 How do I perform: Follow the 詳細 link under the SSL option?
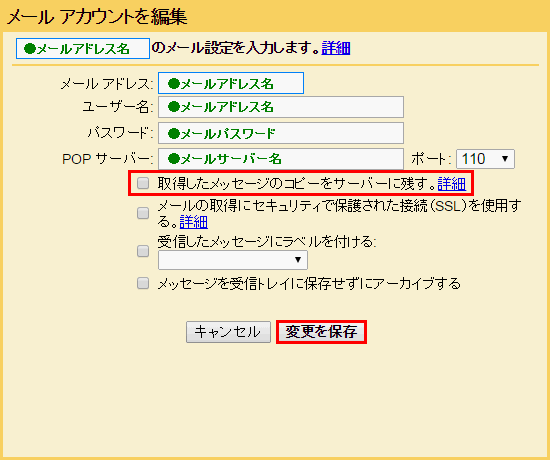[194, 222]
